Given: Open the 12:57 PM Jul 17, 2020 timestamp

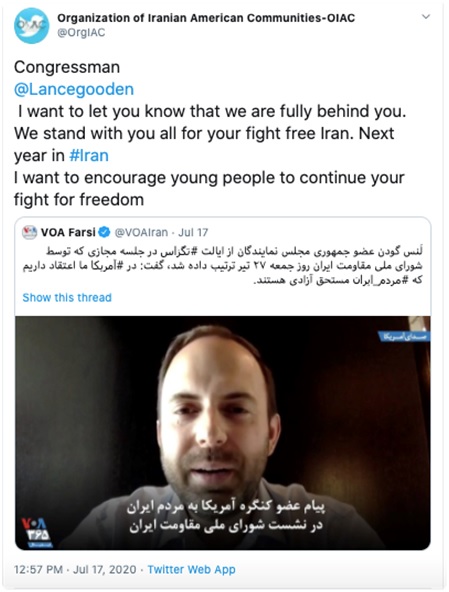Looking at the screenshot, I should (x=75, y=569).
